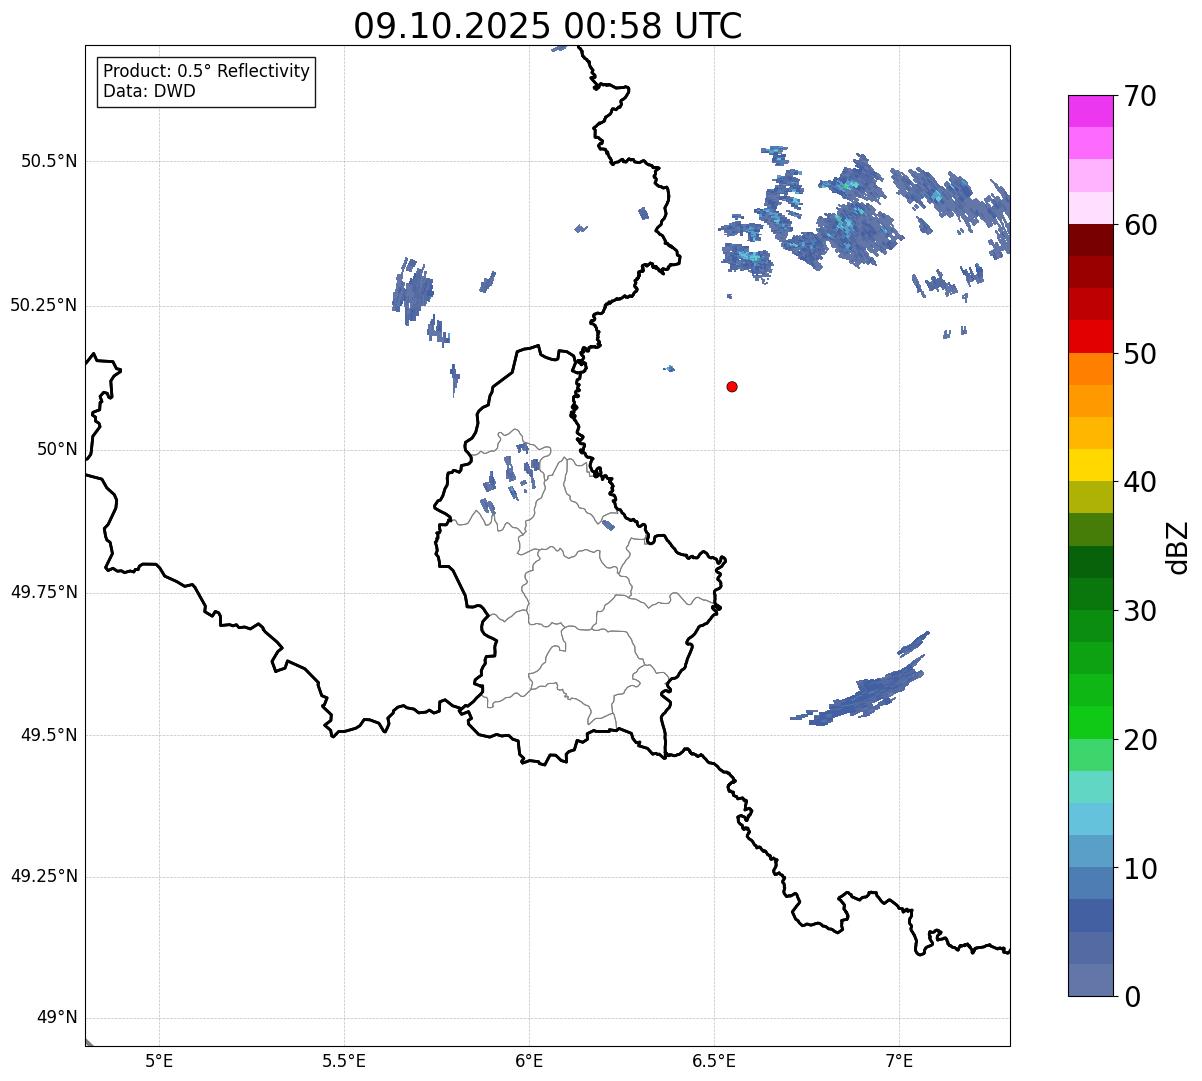Click the bright red colorbar segment near 50
1202x1081 pixels.
click(1091, 336)
